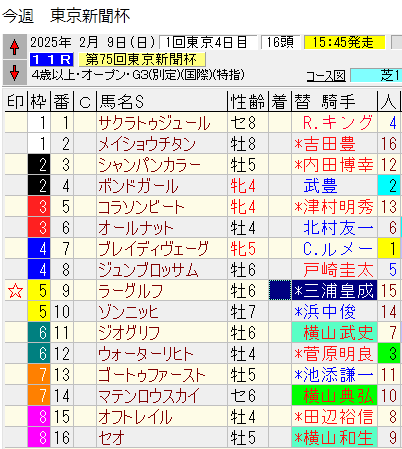Select horse ゴートゥファースト
The image size is (402, 449).
[x=152, y=375]
